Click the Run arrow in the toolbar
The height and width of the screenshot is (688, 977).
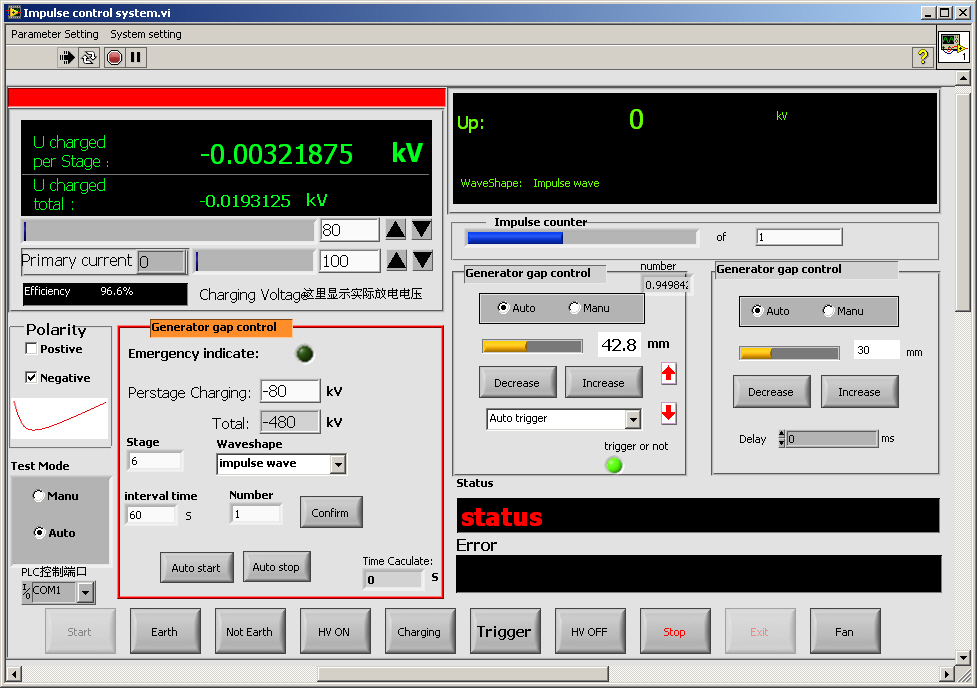click(67, 58)
